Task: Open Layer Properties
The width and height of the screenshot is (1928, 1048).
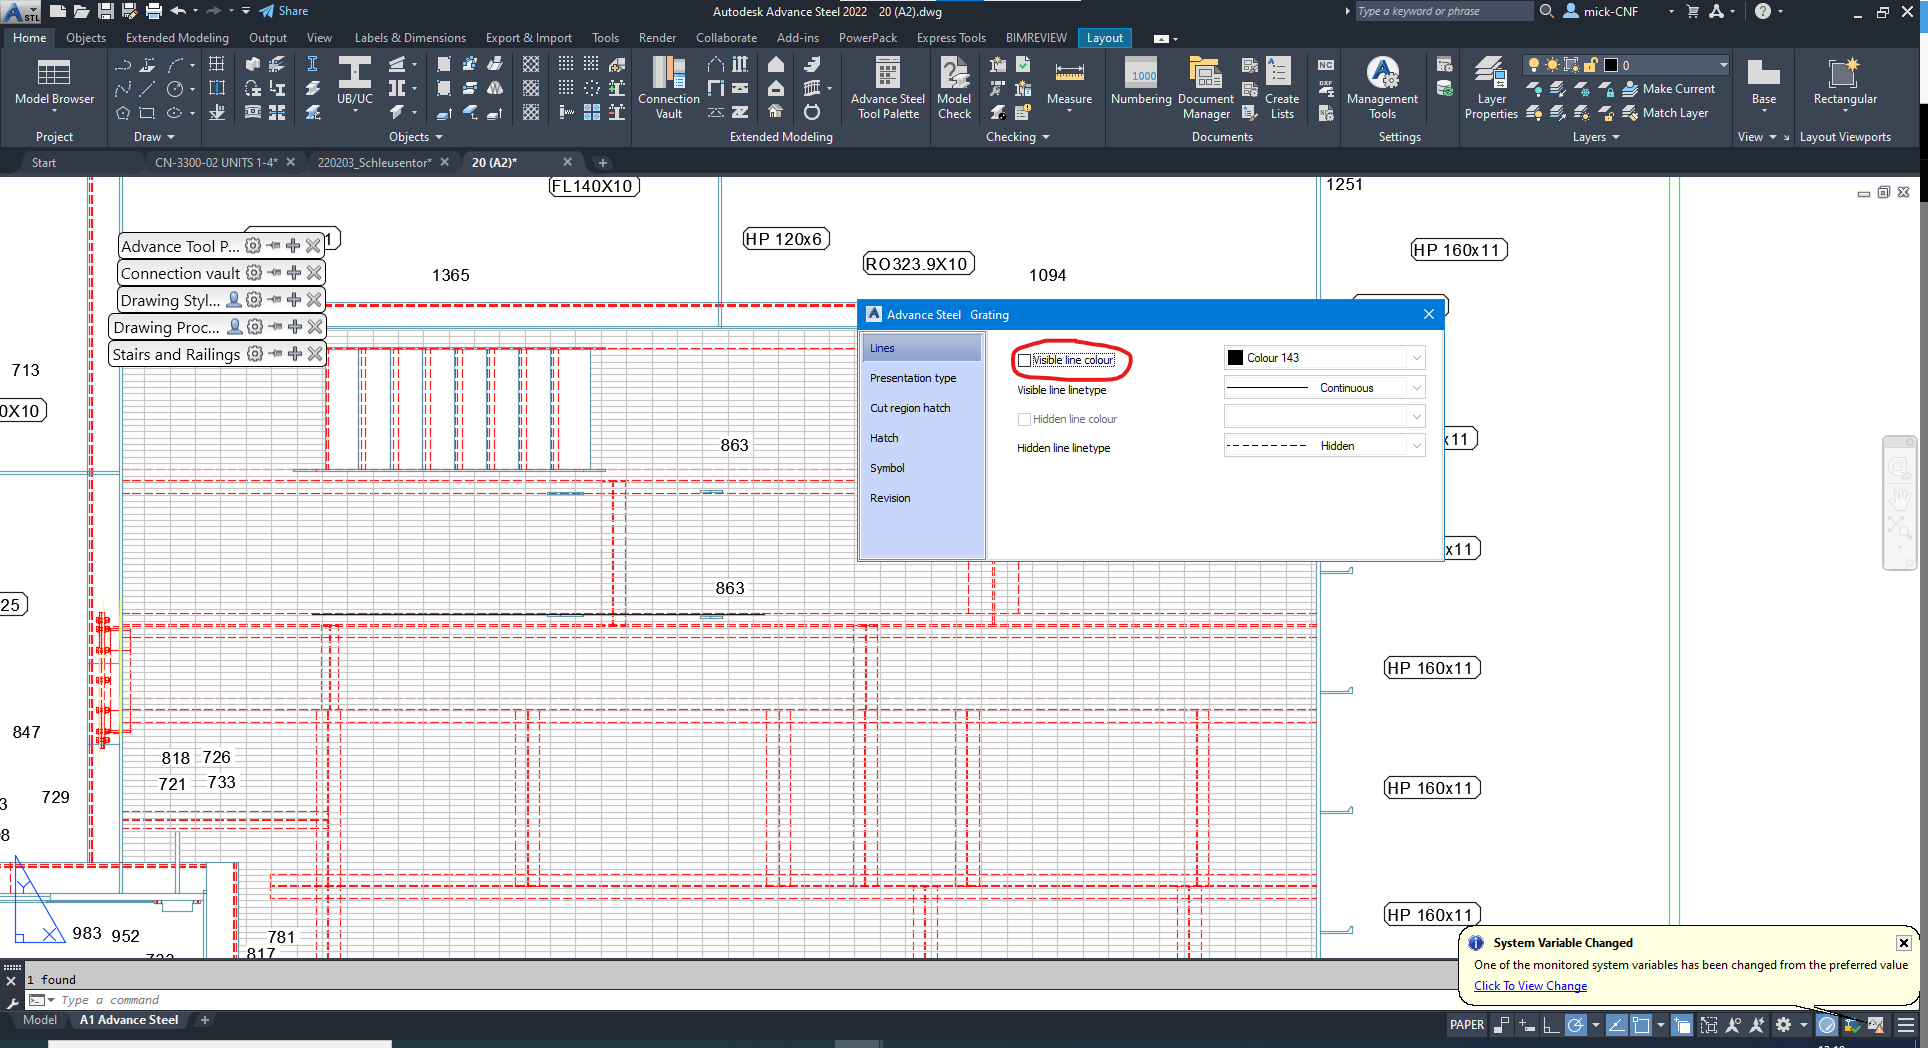Action: coord(1491,88)
